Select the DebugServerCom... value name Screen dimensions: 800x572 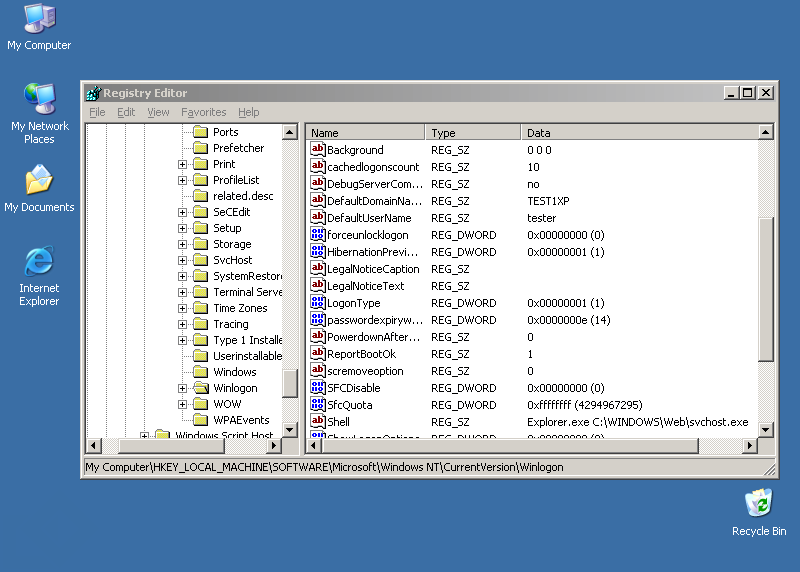(x=374, y=184)
